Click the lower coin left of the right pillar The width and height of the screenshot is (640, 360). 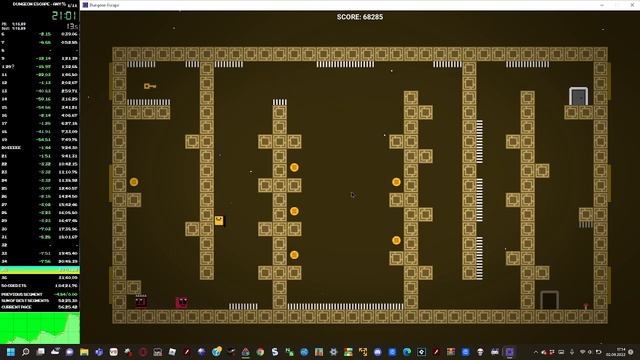tap(396, 240)
